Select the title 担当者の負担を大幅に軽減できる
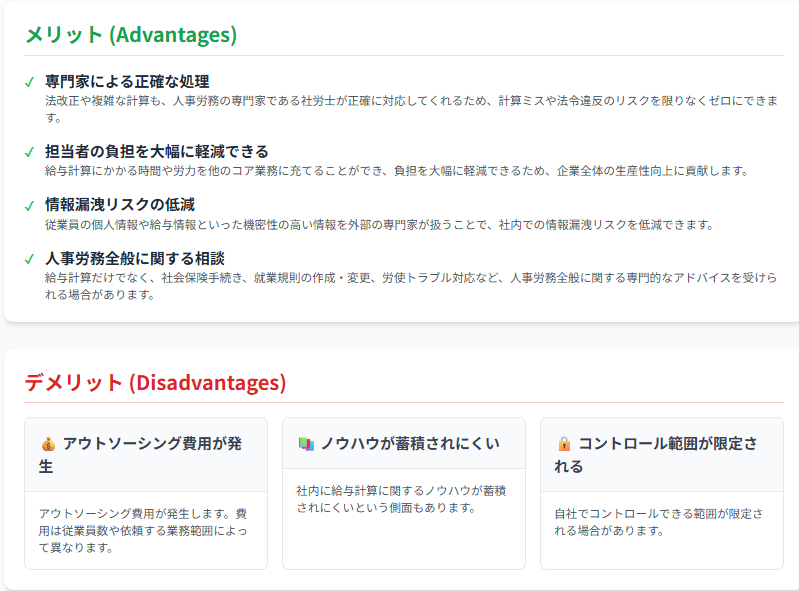 156,151
